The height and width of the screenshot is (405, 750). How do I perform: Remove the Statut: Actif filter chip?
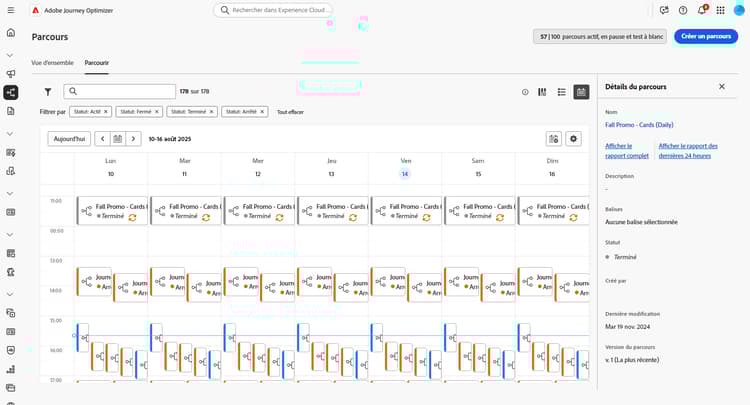click(106, 111)
